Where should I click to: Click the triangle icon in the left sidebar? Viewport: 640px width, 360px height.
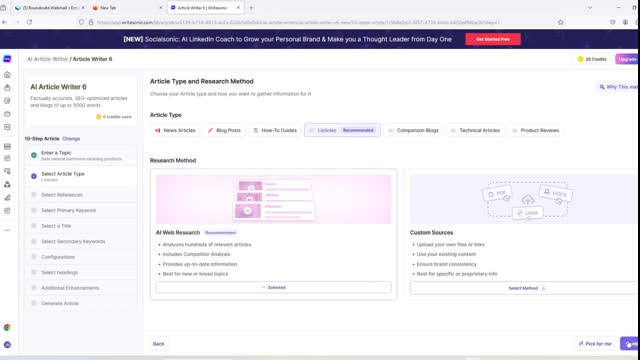tap(7, 184)
